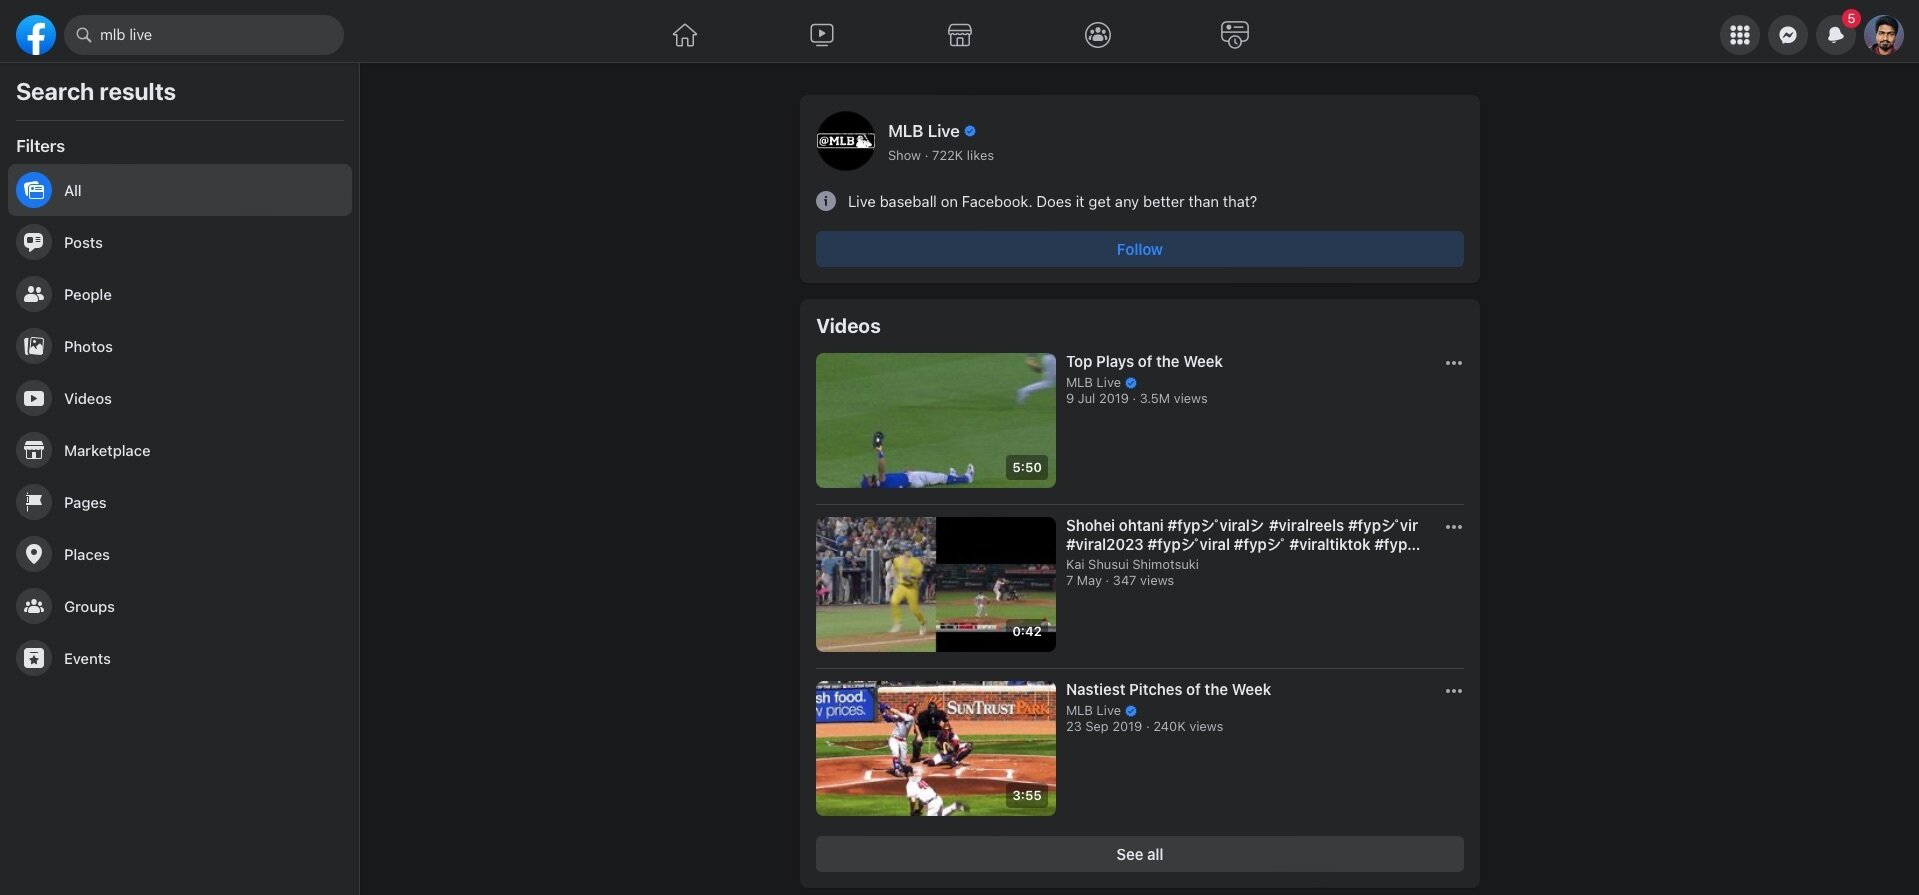Filter results by Groups
The width and height of the screenshot is (1919, 895).
pyautogui.click(x=180, y=606)
